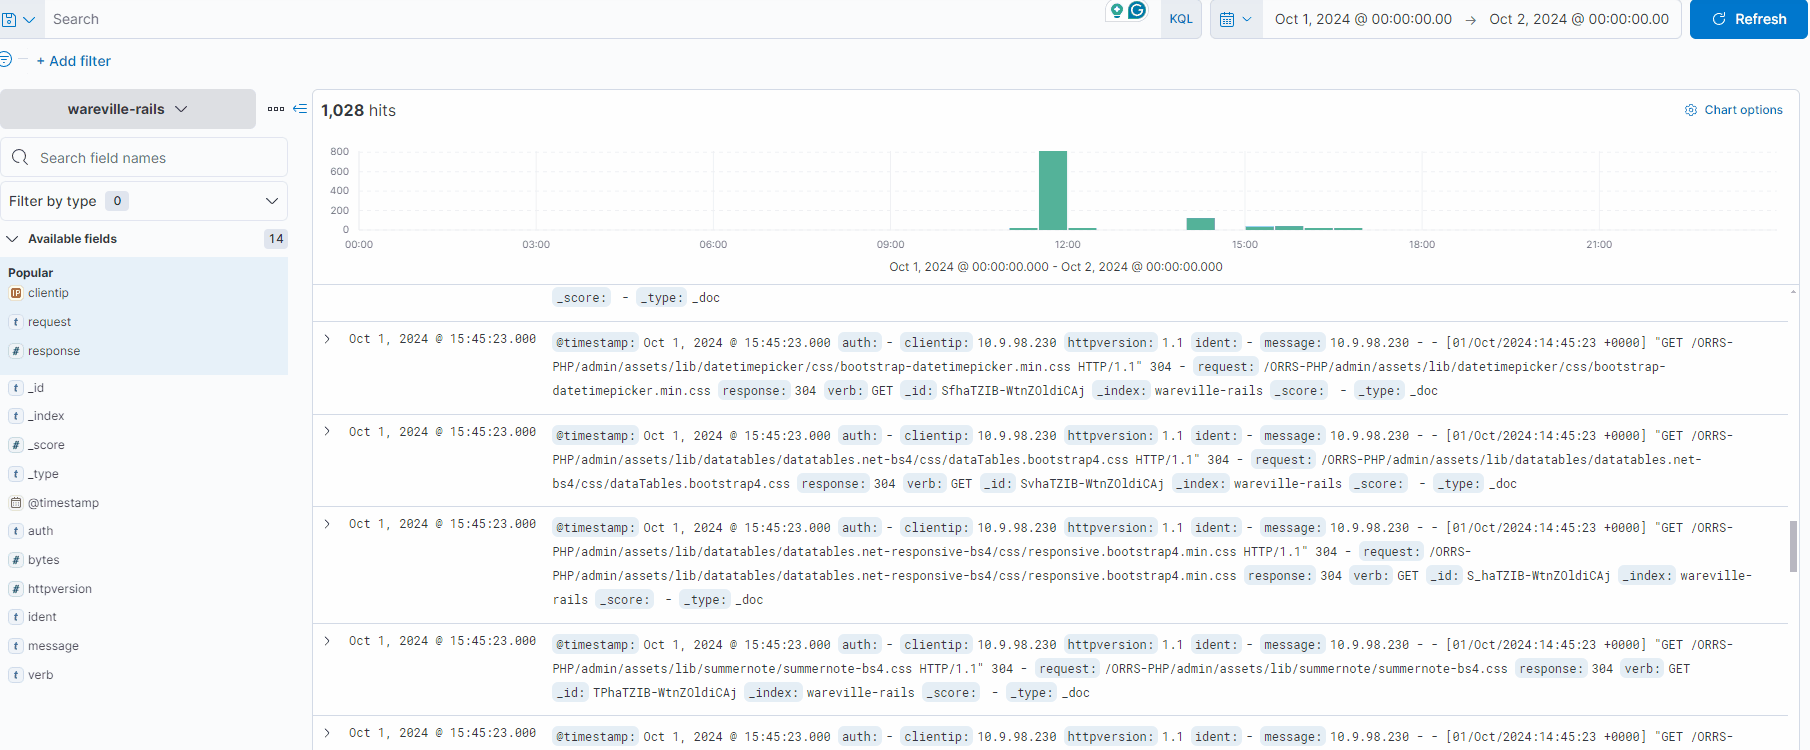Open index pattern options (three dots)
The width and height of the screenshot is (1810, 750).
(x=276, y=109)
